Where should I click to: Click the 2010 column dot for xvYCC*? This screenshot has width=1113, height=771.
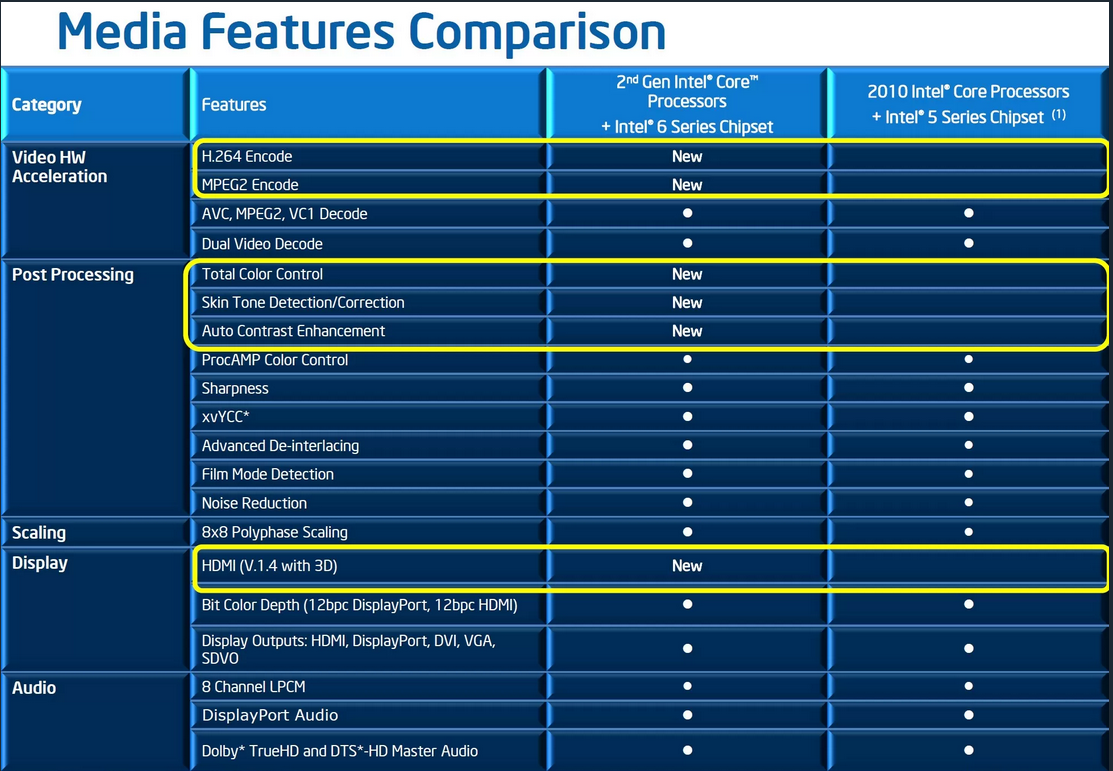(968, 417)
